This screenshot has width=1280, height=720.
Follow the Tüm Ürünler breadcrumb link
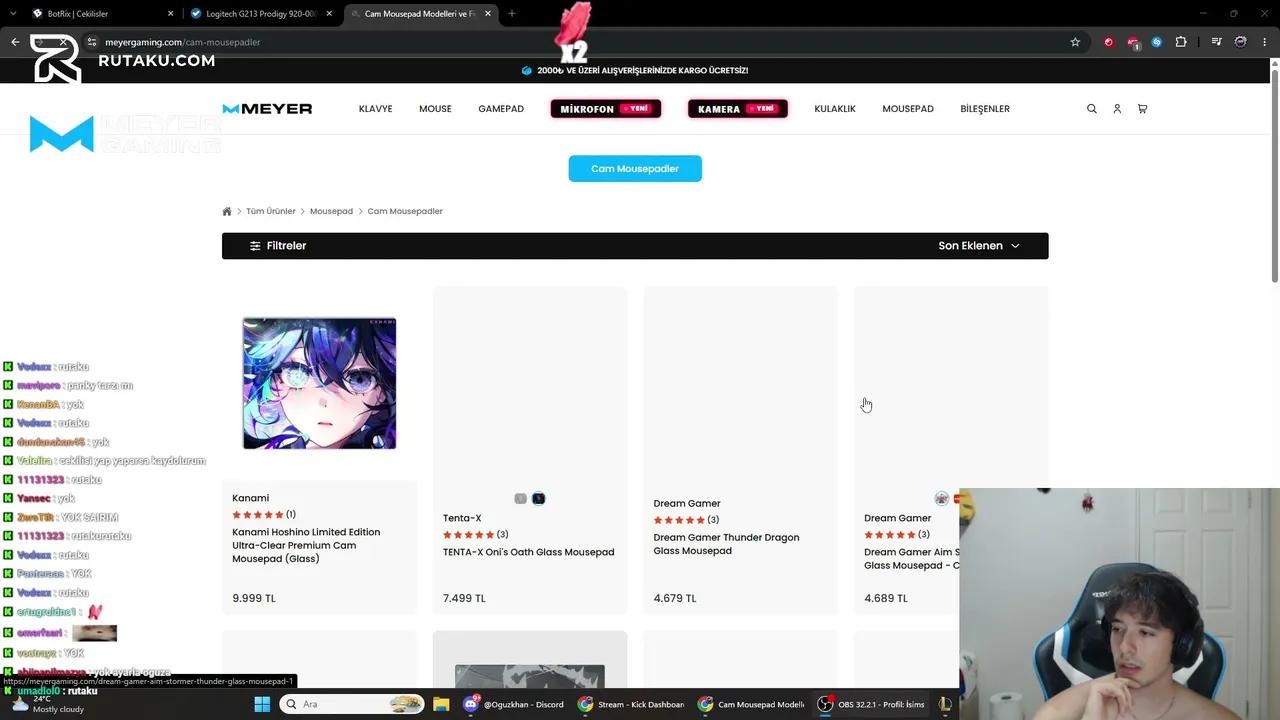tap(271, 211)
